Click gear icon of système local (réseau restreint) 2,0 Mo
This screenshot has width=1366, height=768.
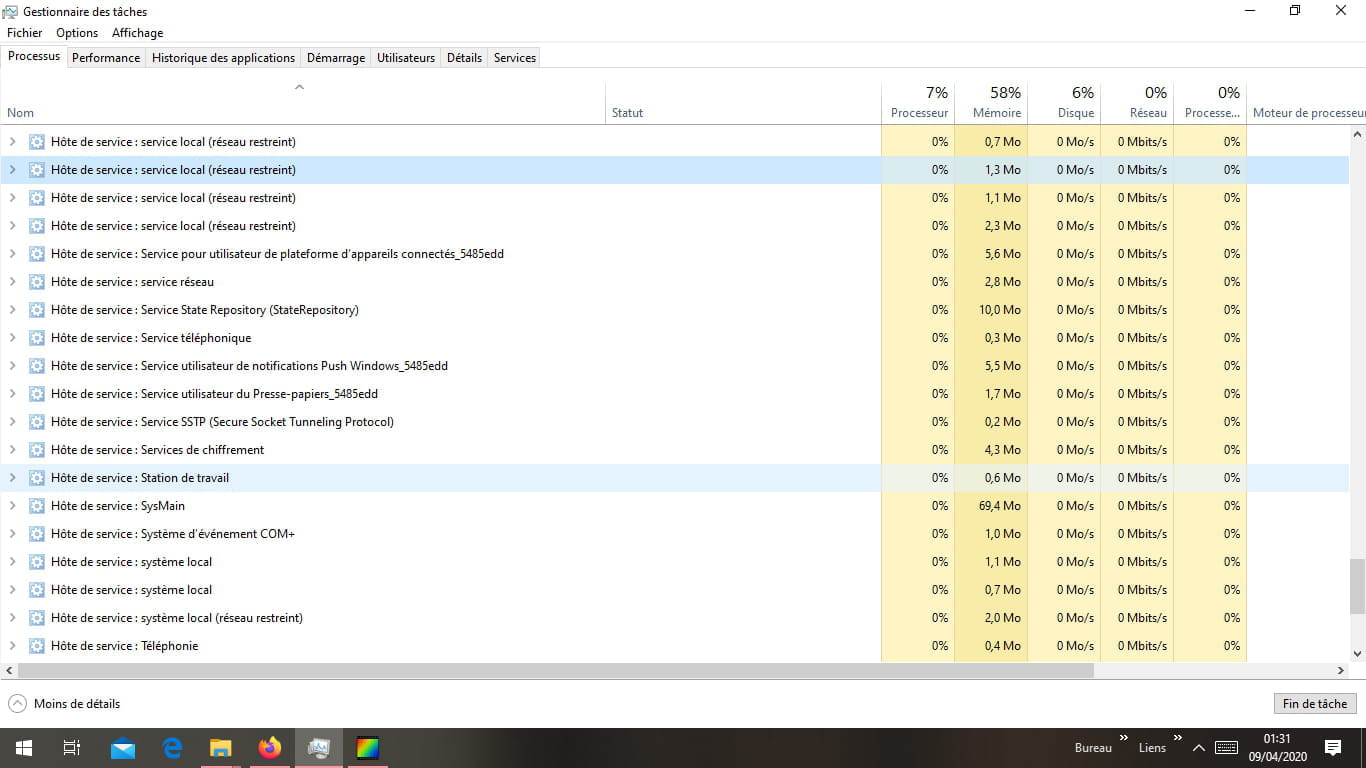point(37,618)
